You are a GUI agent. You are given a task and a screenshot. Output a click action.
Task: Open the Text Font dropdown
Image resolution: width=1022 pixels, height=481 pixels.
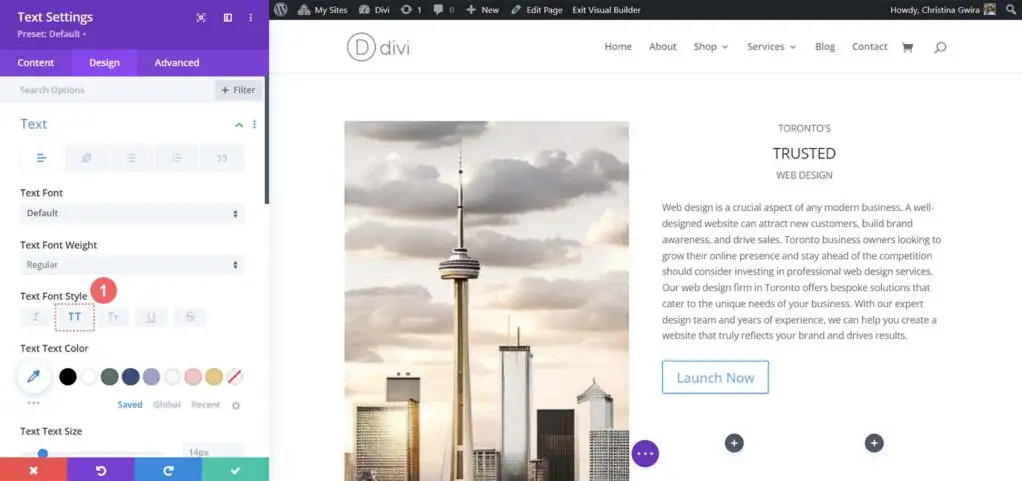[132, 213]
